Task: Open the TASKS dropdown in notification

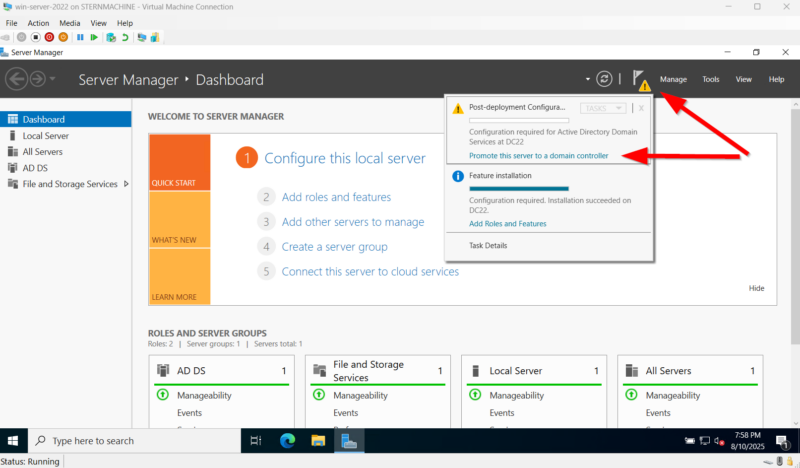Action: 603,108
